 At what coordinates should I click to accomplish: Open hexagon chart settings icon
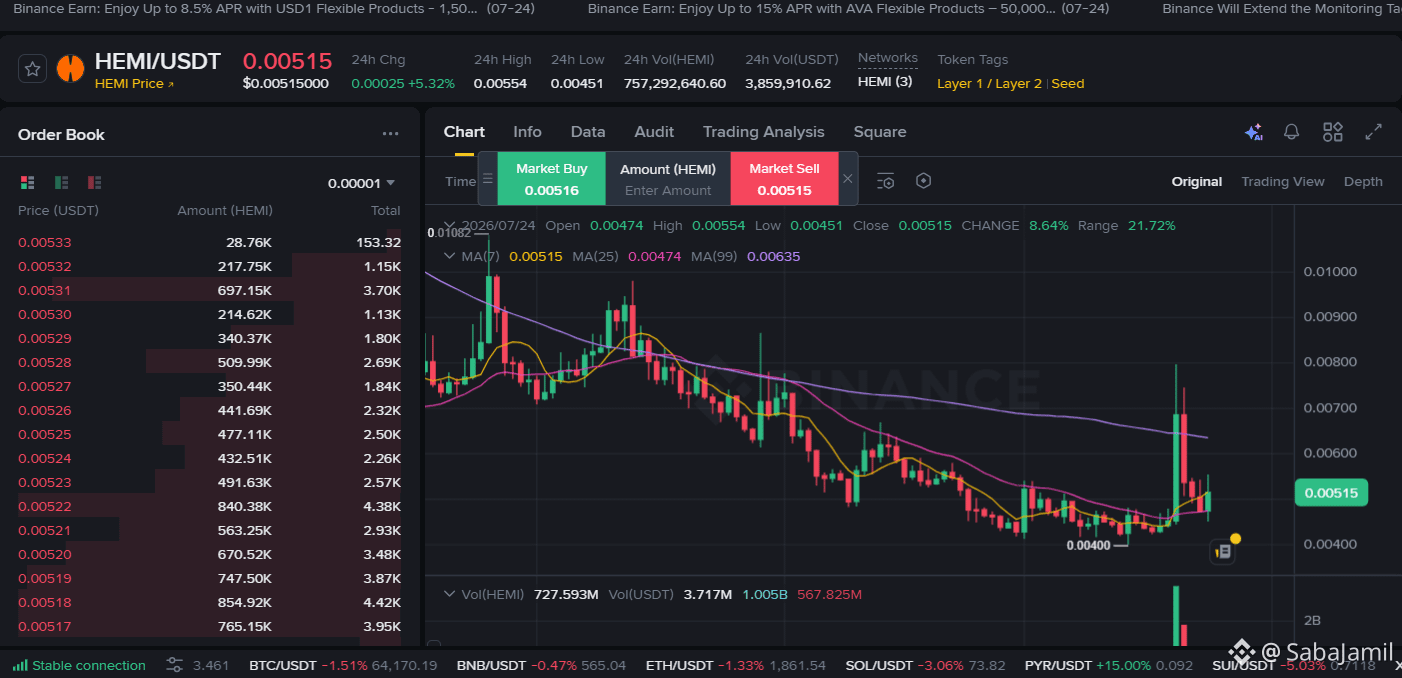click(x=924, y=181)
